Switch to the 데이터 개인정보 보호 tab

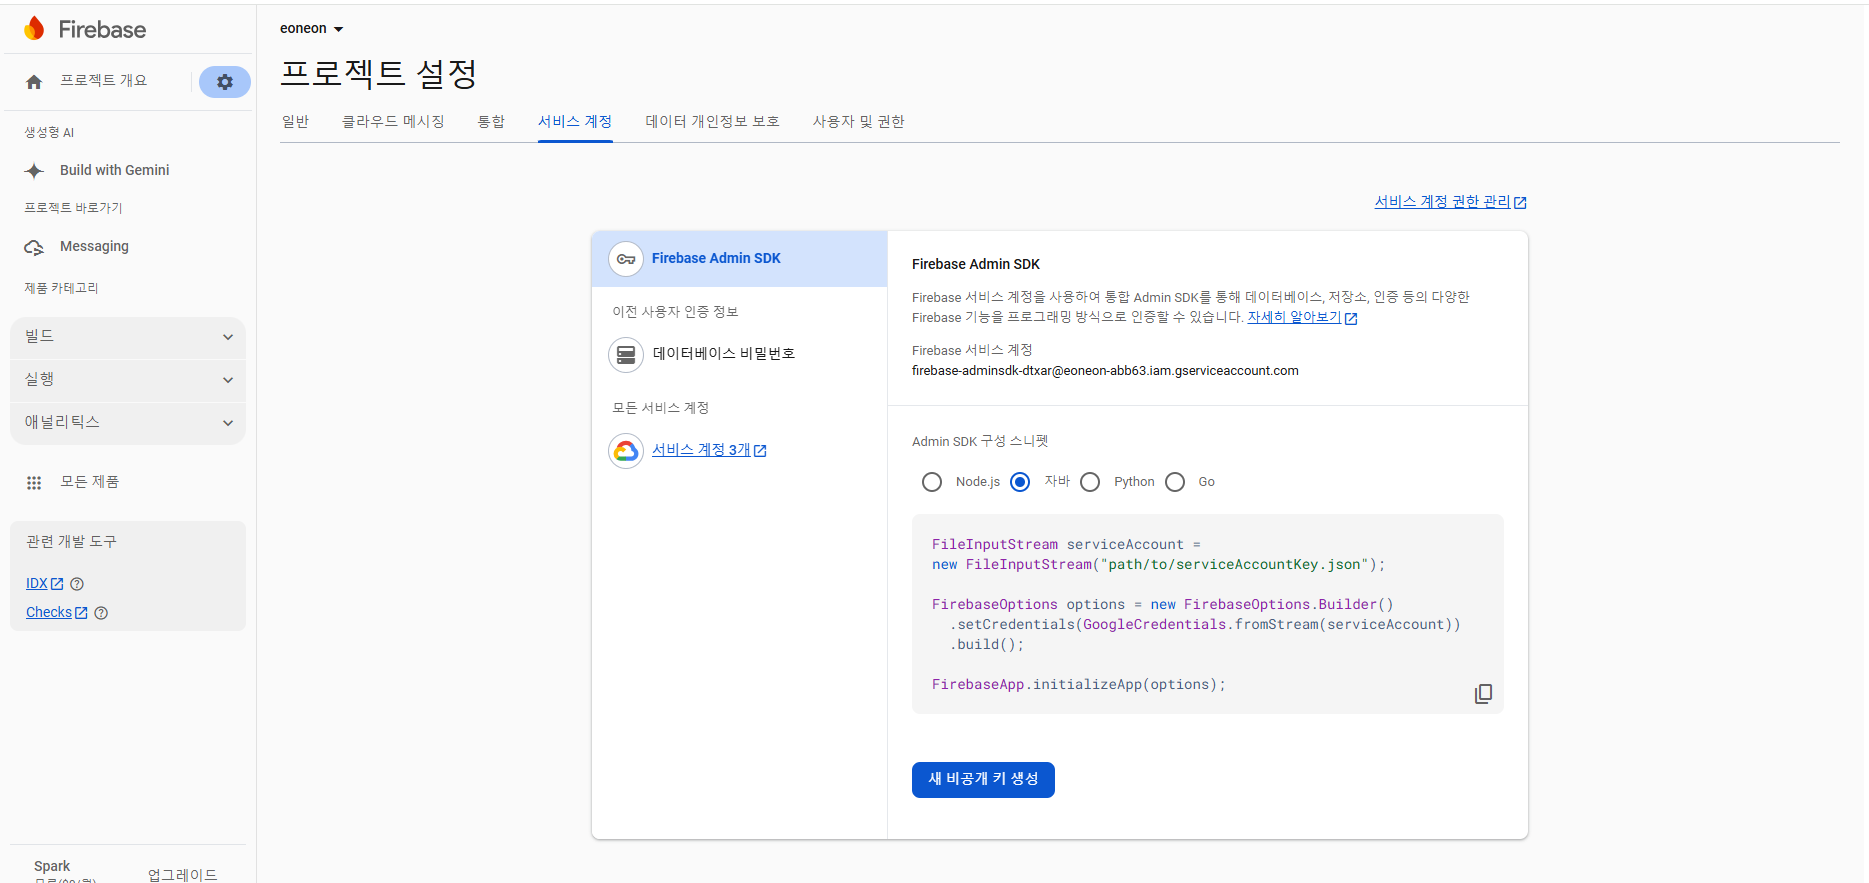pyautogui.click(x=712, y=121)
